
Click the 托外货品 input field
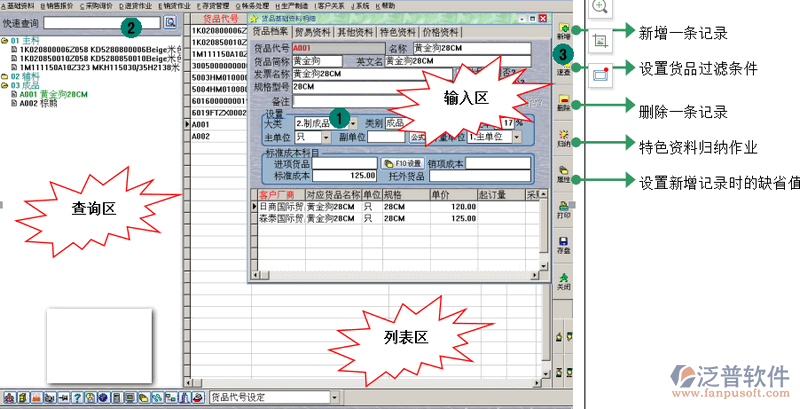tap(480, 176)
